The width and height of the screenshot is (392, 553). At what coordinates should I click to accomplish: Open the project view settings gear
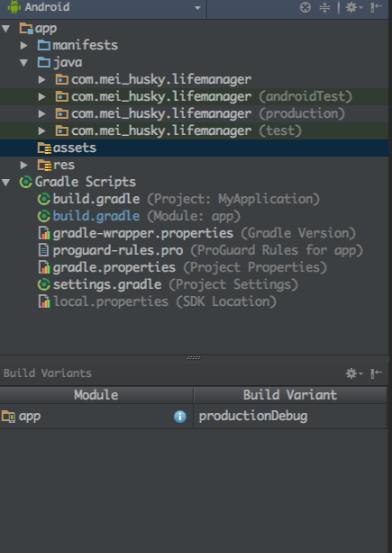click(353, 7)
